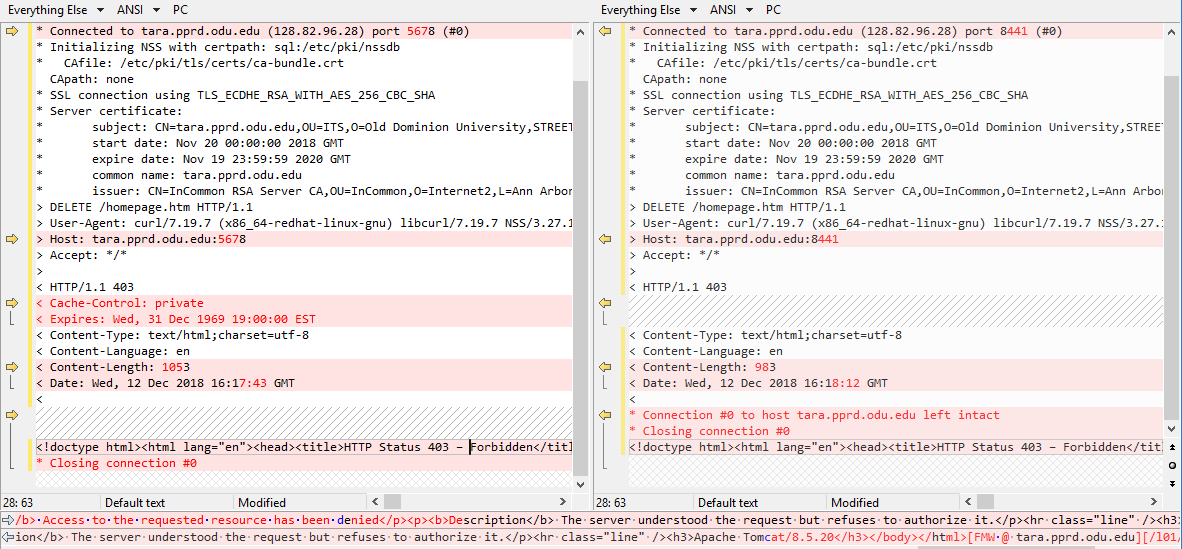Click left pane 'Content-Length: 1053' line
1182x549 pixels.
(x=303, y=367)
